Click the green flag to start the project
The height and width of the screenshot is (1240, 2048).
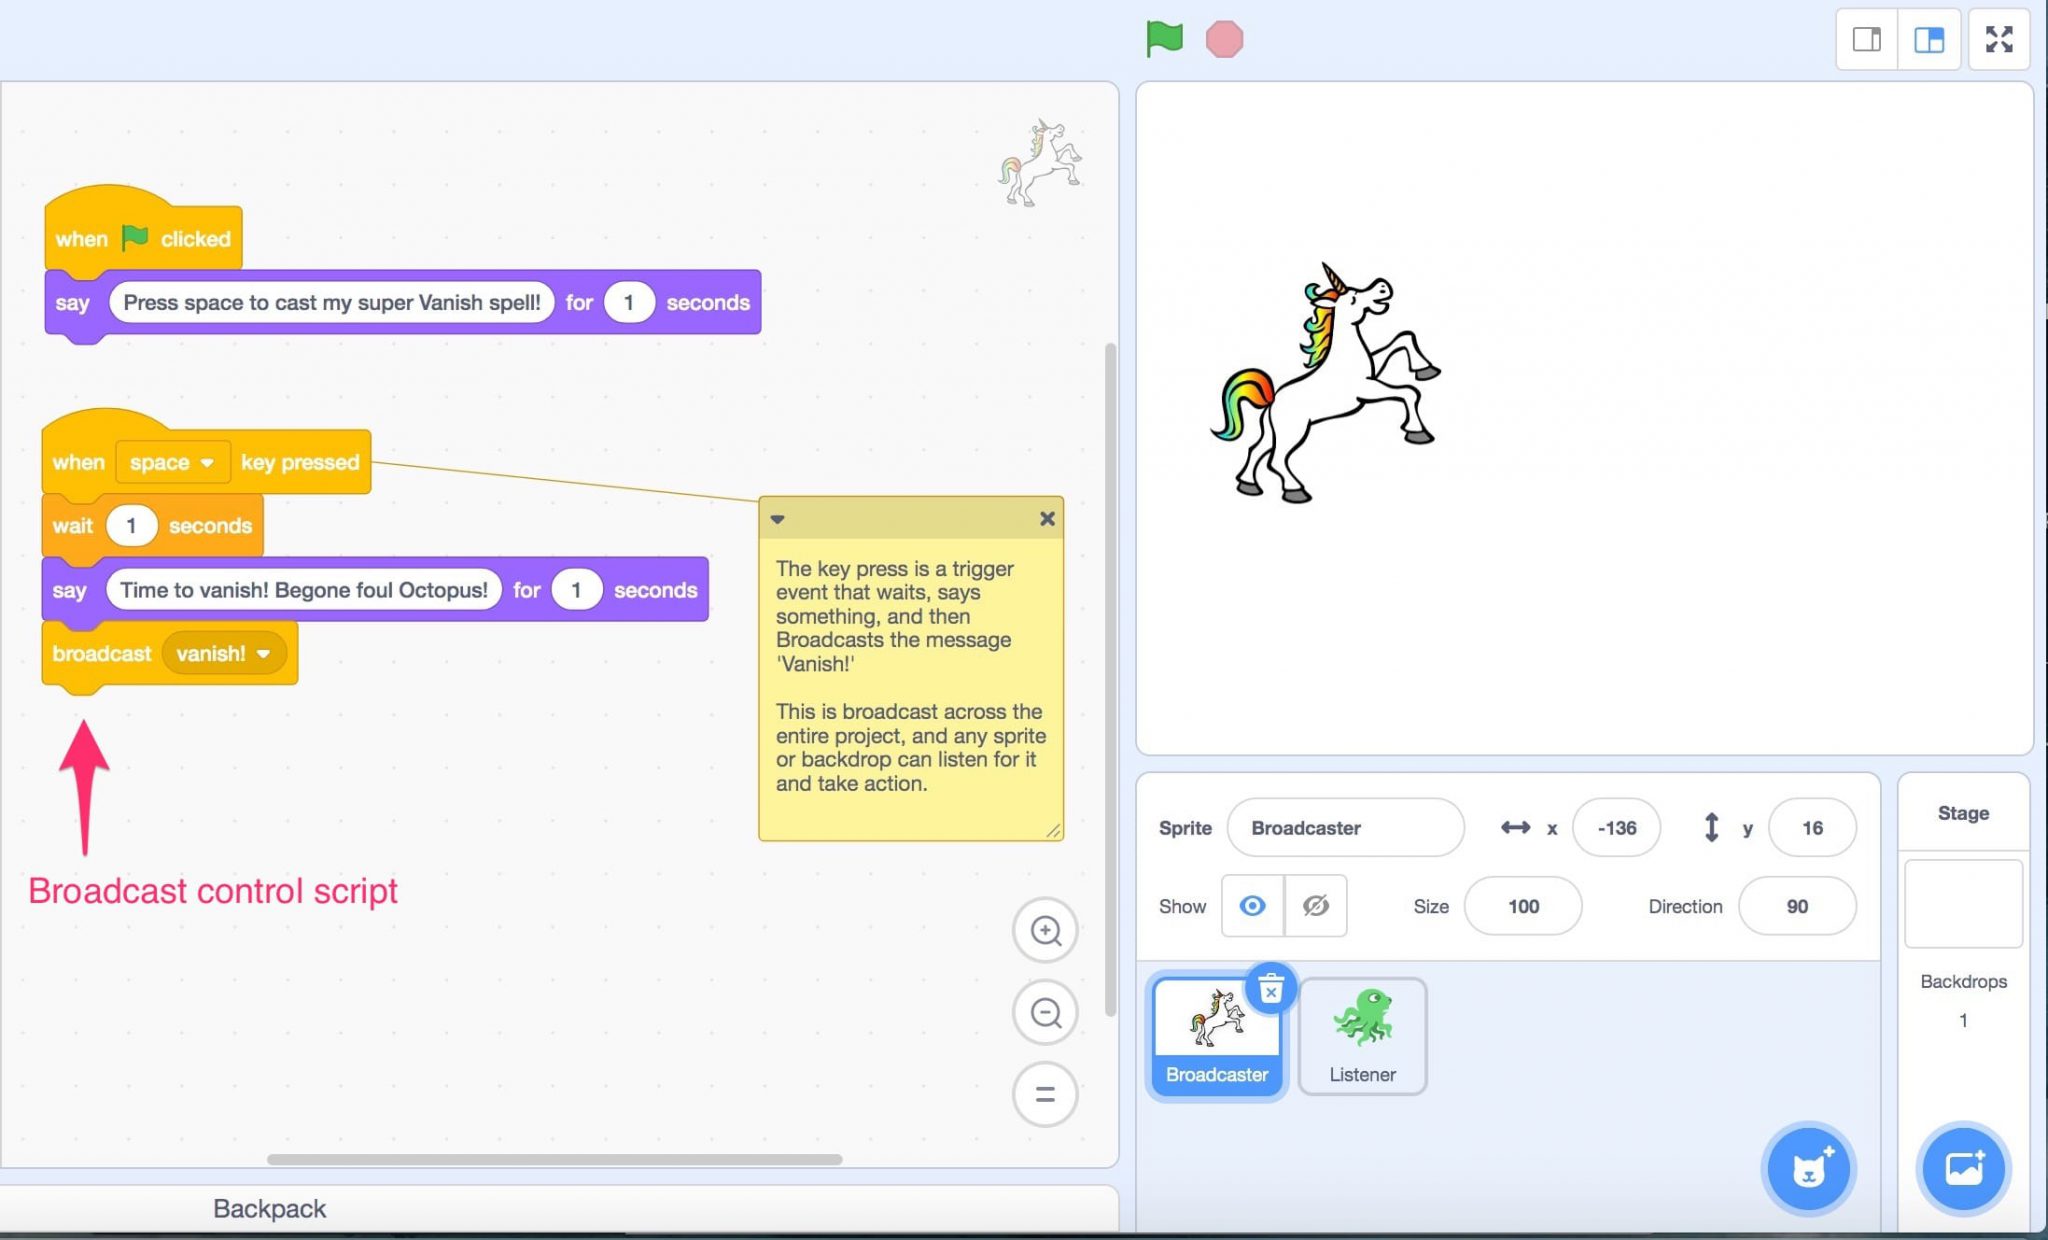coord(1164,39)
